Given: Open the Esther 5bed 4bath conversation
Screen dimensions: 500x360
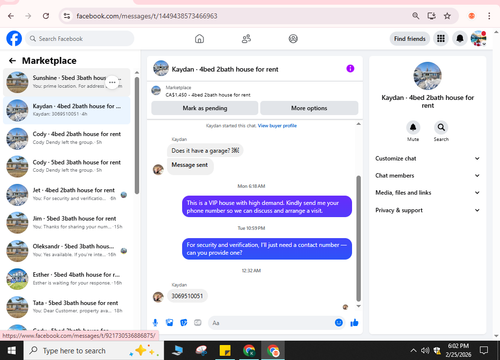Looking at the screenshot, I should tap(67, 279).
